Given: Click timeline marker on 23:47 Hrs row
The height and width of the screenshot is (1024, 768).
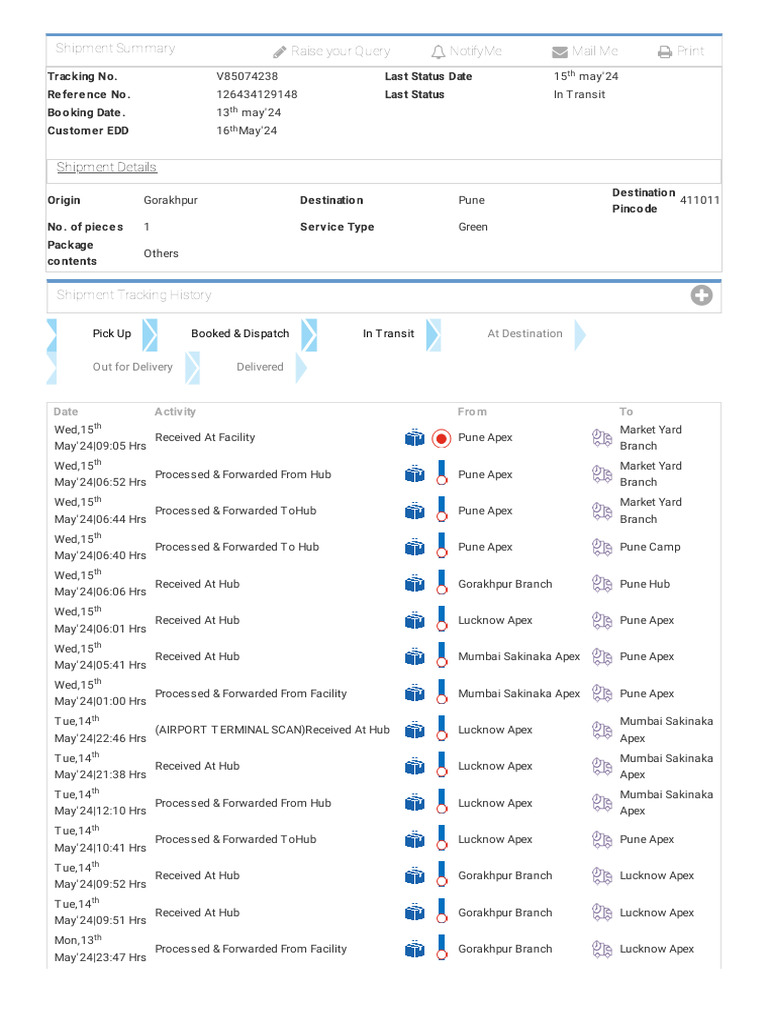Looking at the screenshot, I should [x=441, y=949].
